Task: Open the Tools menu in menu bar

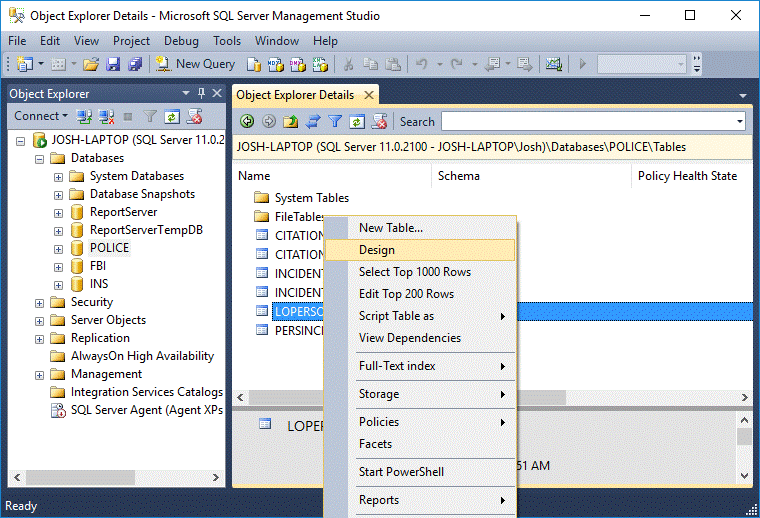Action: 227,41
